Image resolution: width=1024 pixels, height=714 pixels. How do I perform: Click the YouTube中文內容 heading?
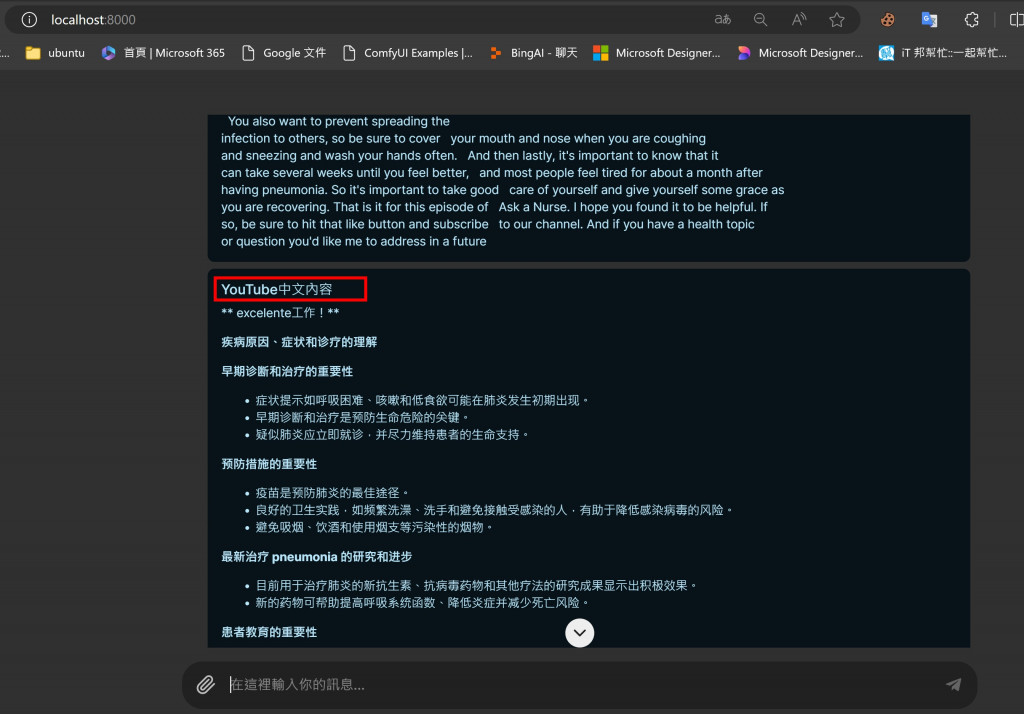(x=276, y=289)
